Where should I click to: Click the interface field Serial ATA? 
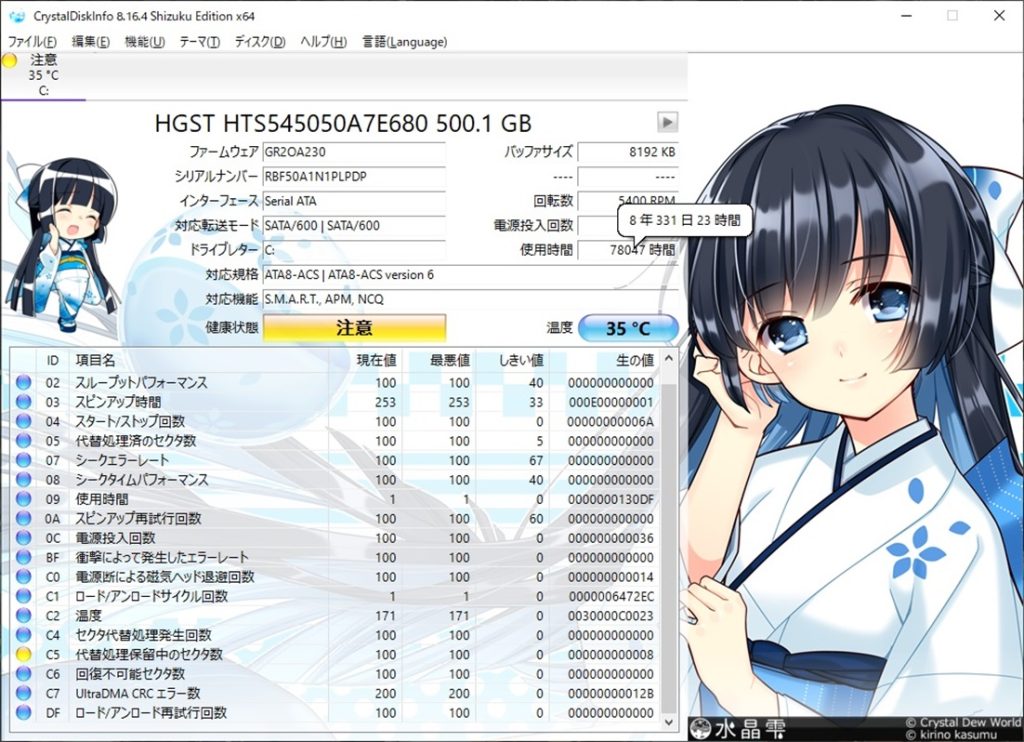click(353, 201)
